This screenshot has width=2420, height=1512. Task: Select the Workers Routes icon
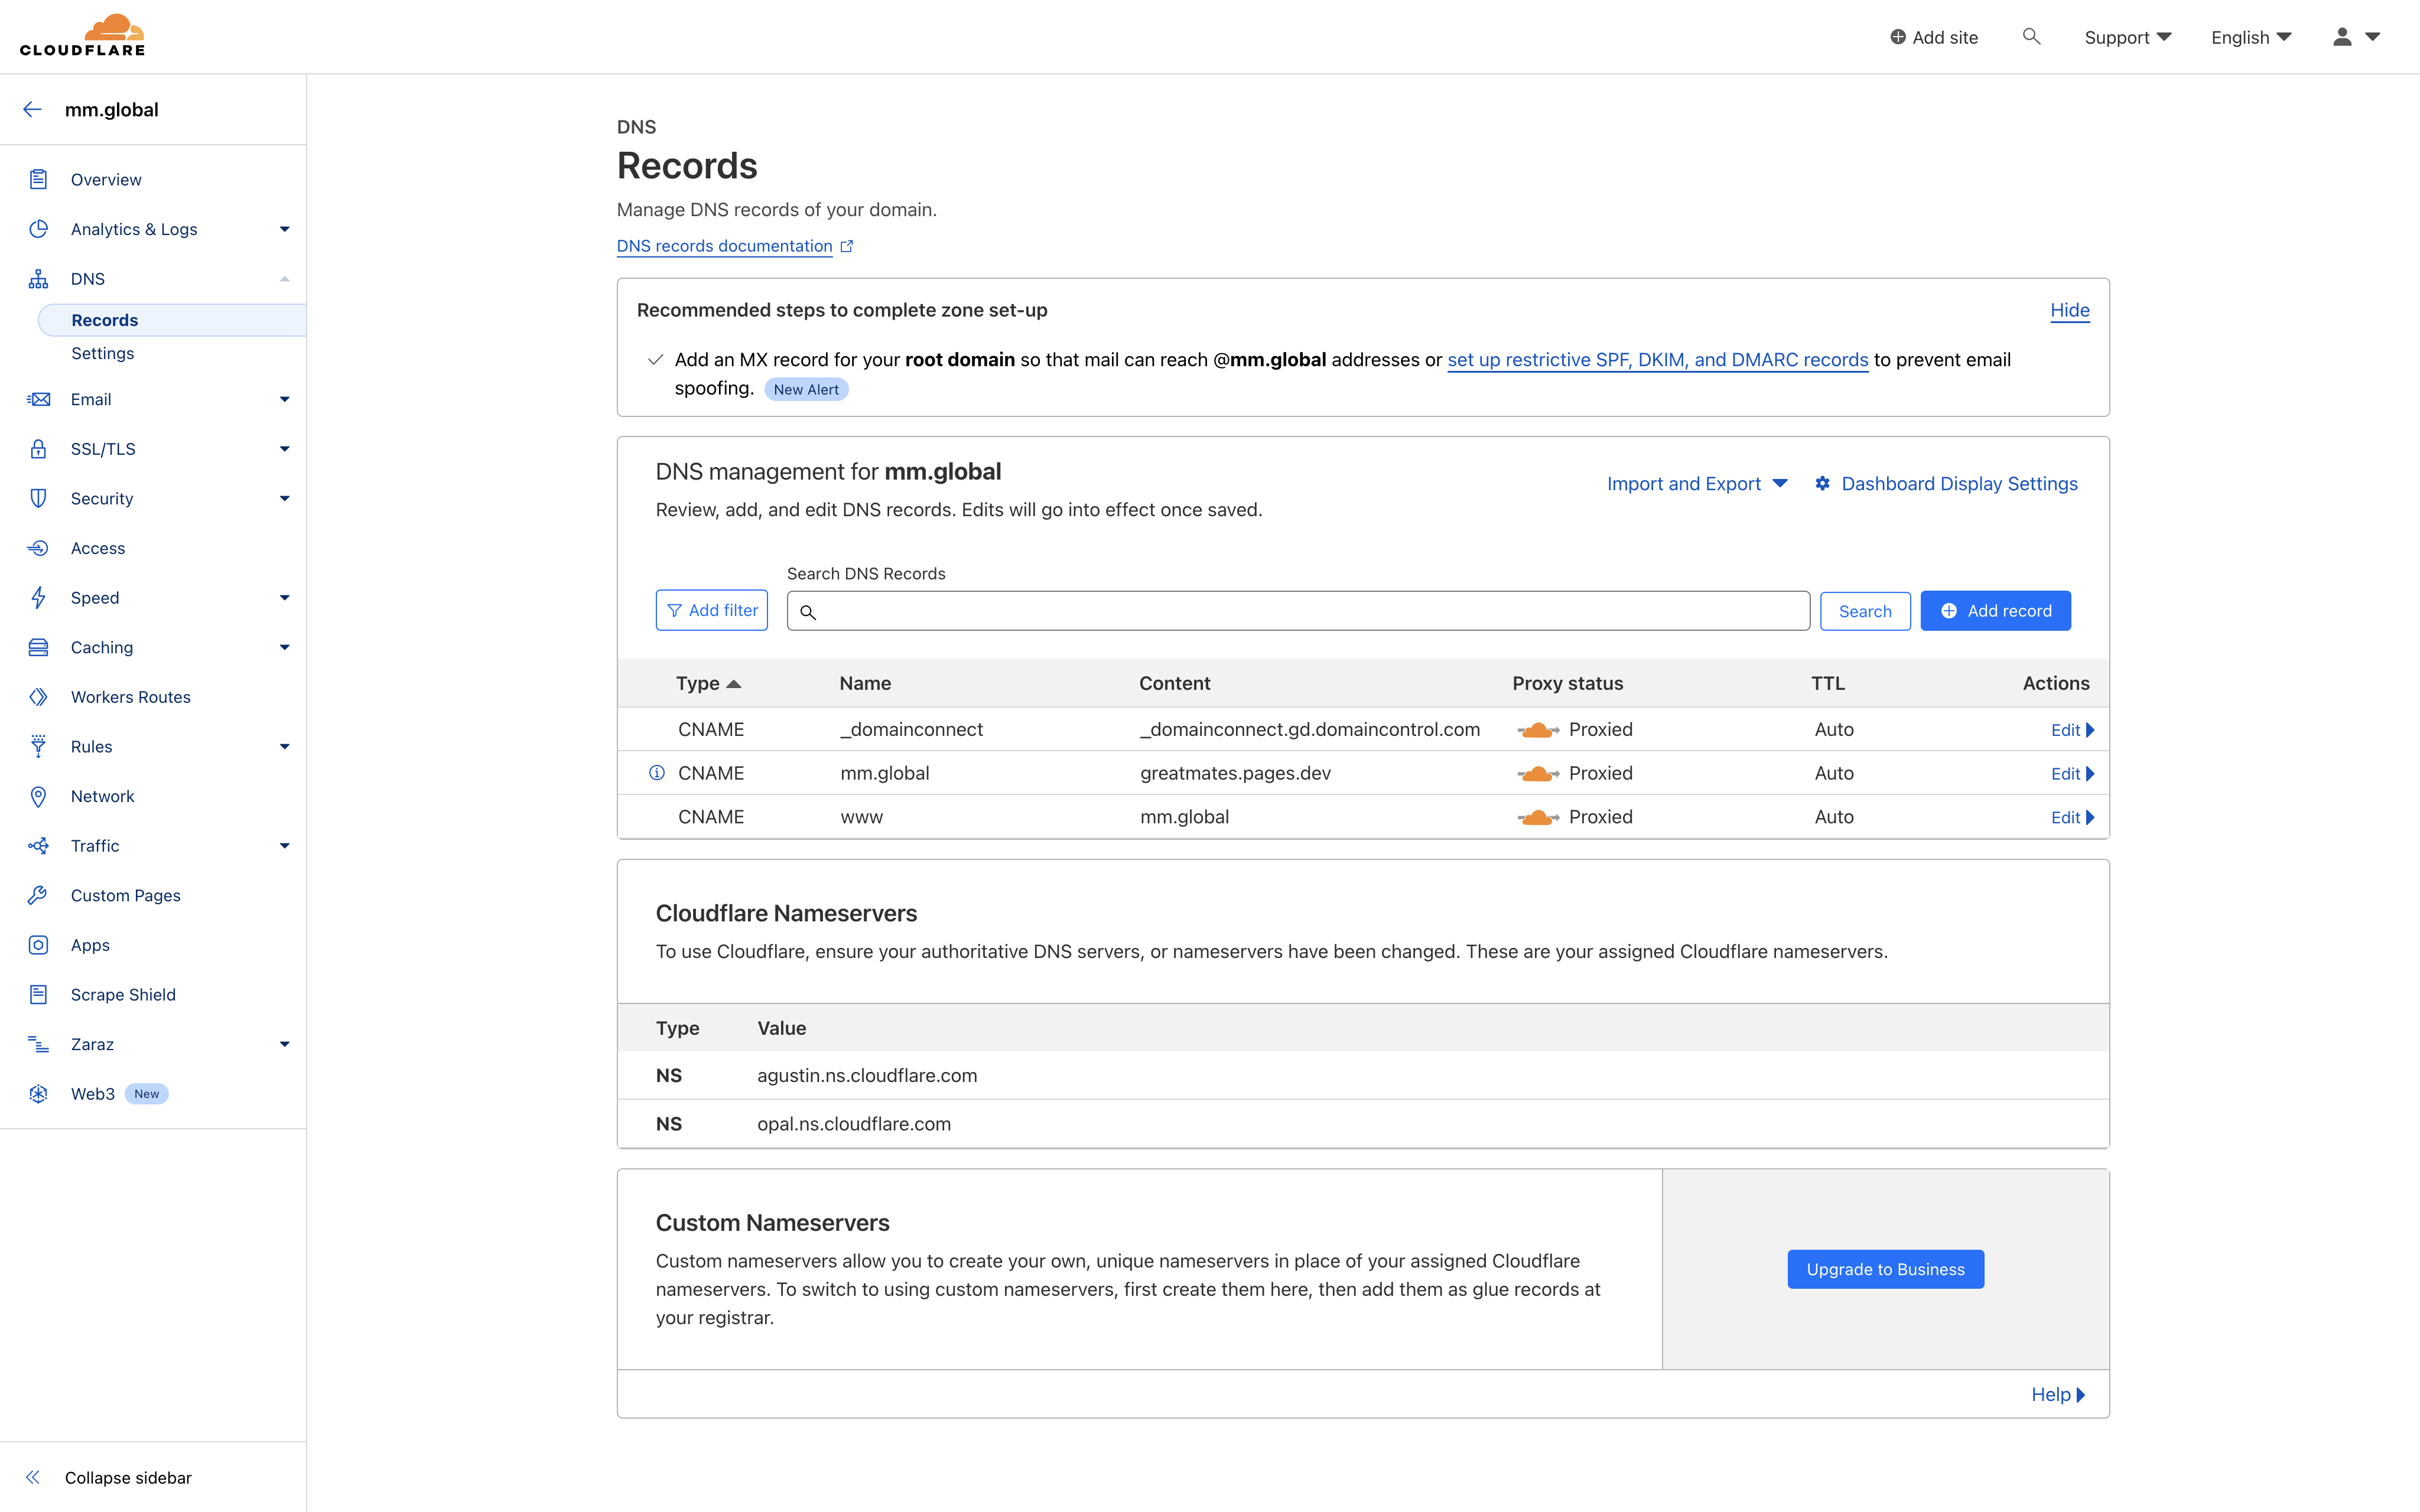click(38, 696)
